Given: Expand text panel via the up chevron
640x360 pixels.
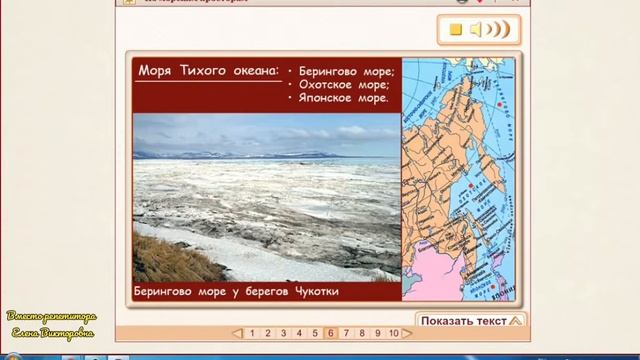Looking at the screenshot, I should [516, 321].
